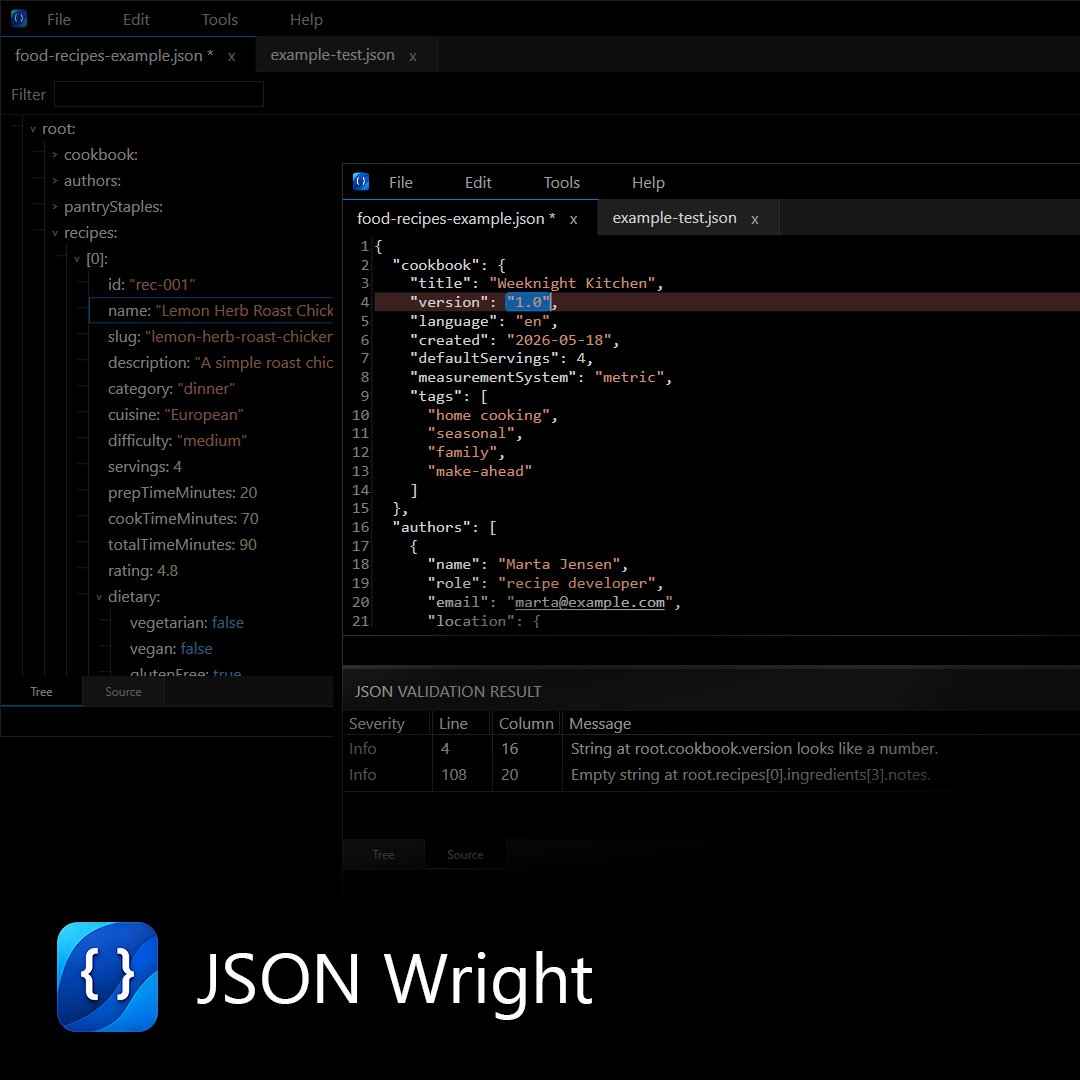This screenshot has width=1080, height=1080.
Task: Expand the pantryStaples node
Action: pyautogui.click(x=55, y=207)
